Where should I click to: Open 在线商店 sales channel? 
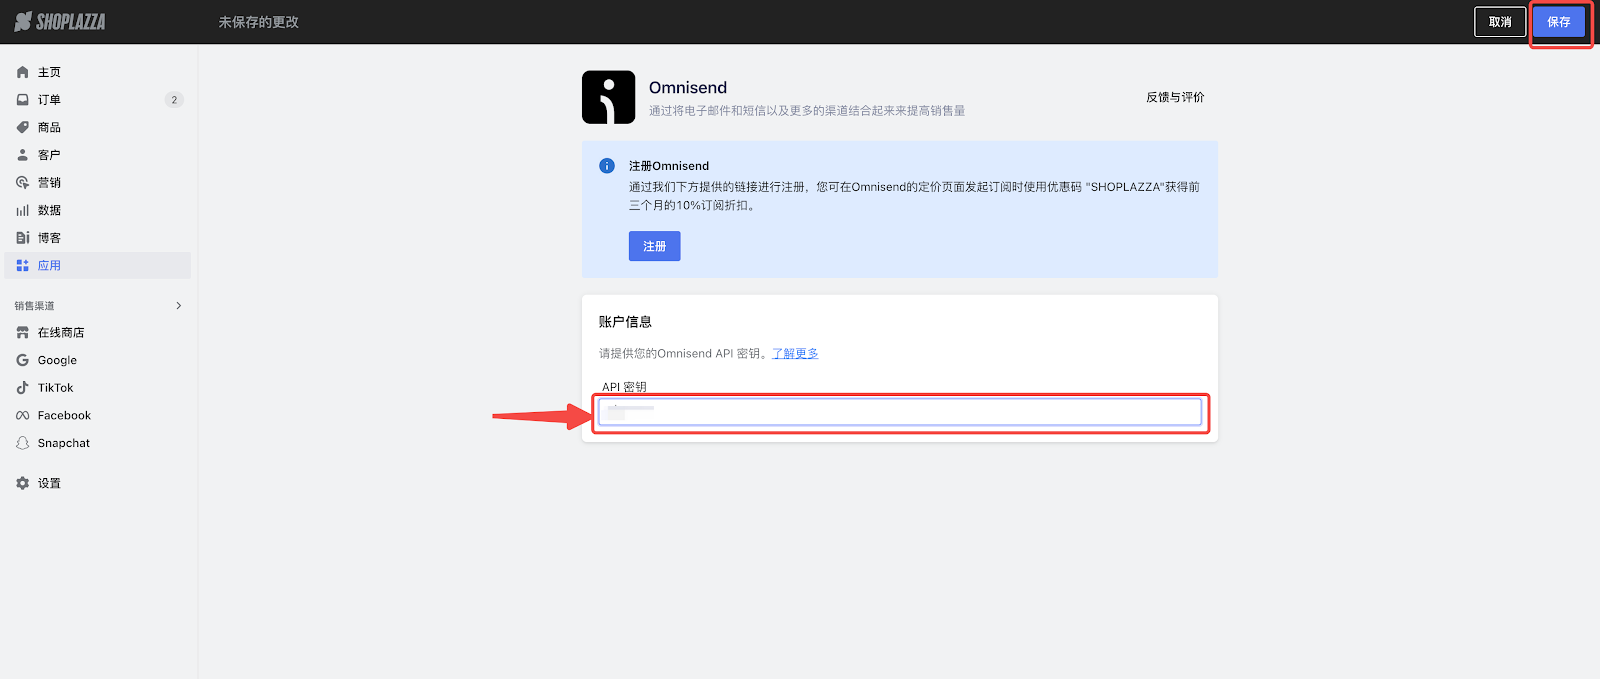coord(98,333)
